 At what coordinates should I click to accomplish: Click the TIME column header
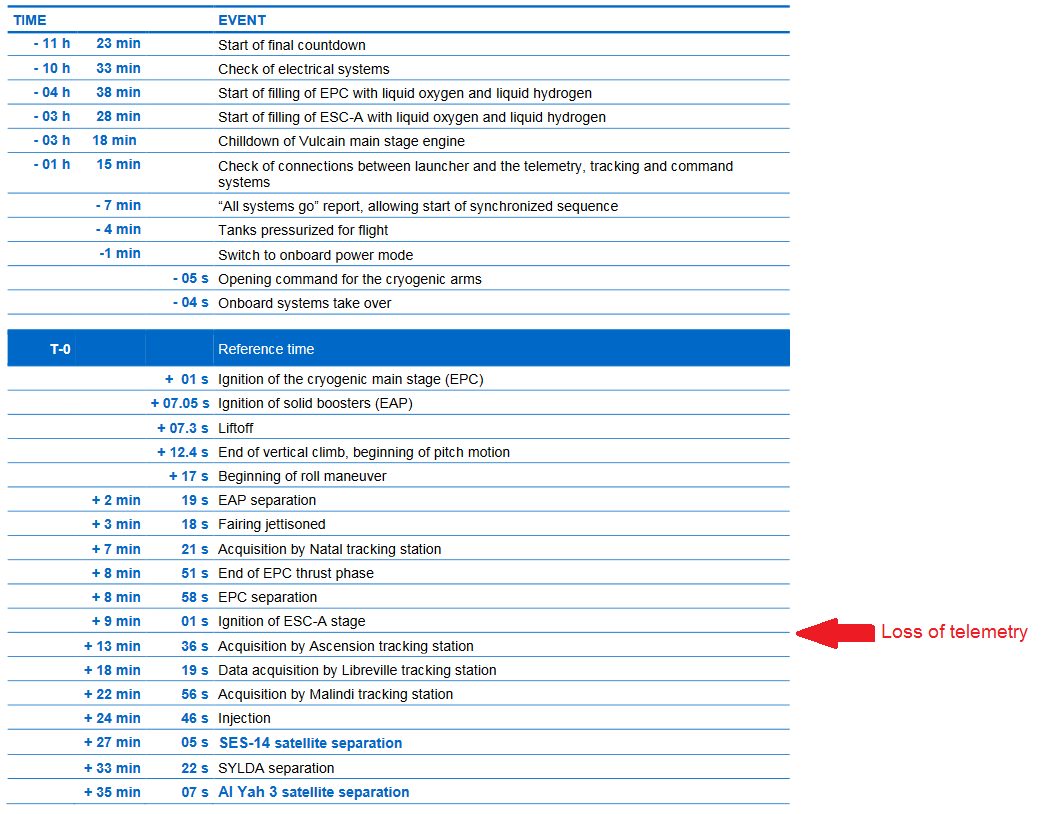30,20
